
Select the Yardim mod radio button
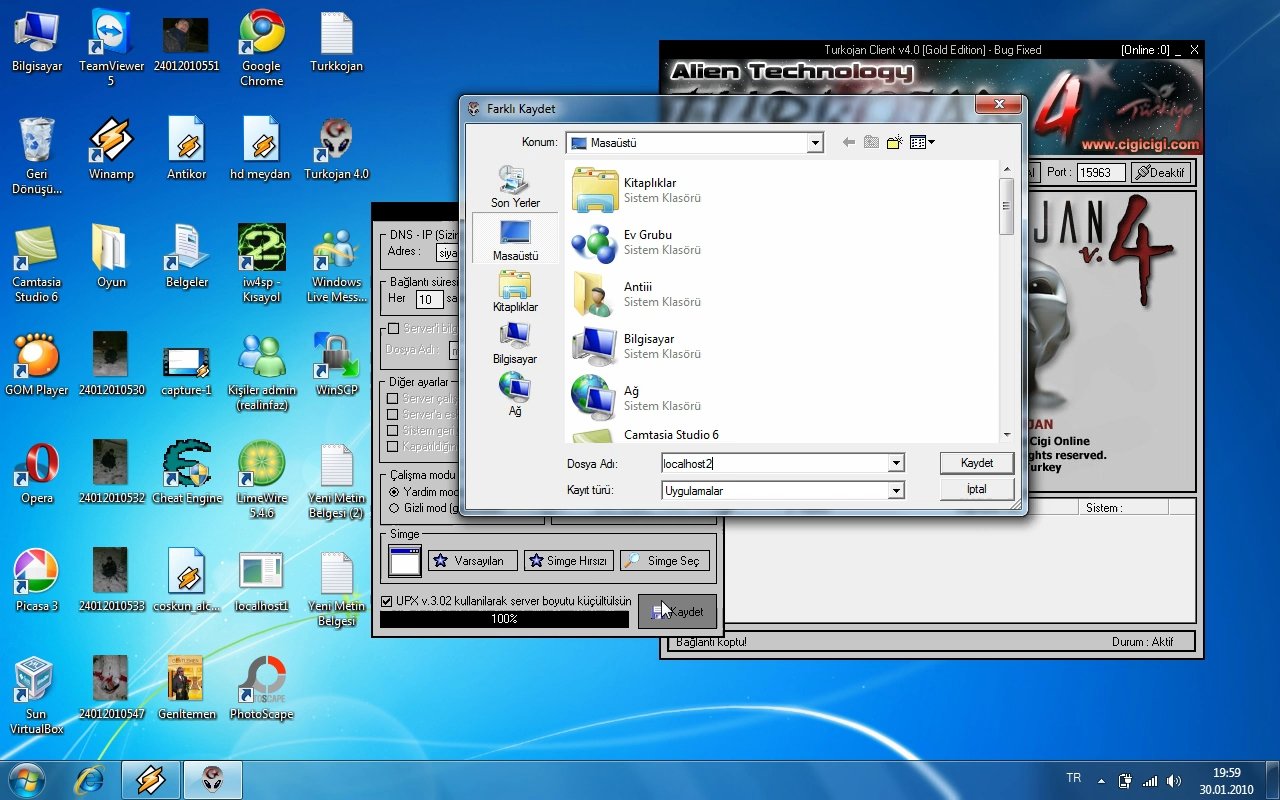(394, 492)
